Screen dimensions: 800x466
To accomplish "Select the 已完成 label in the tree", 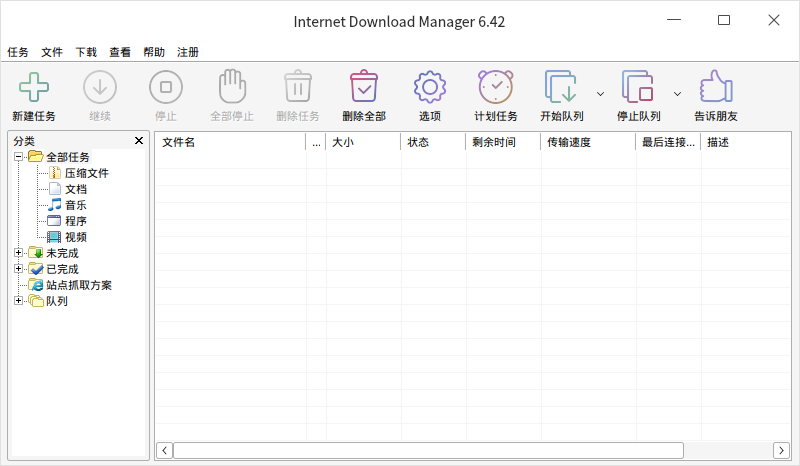I will (x=63, y=269).
